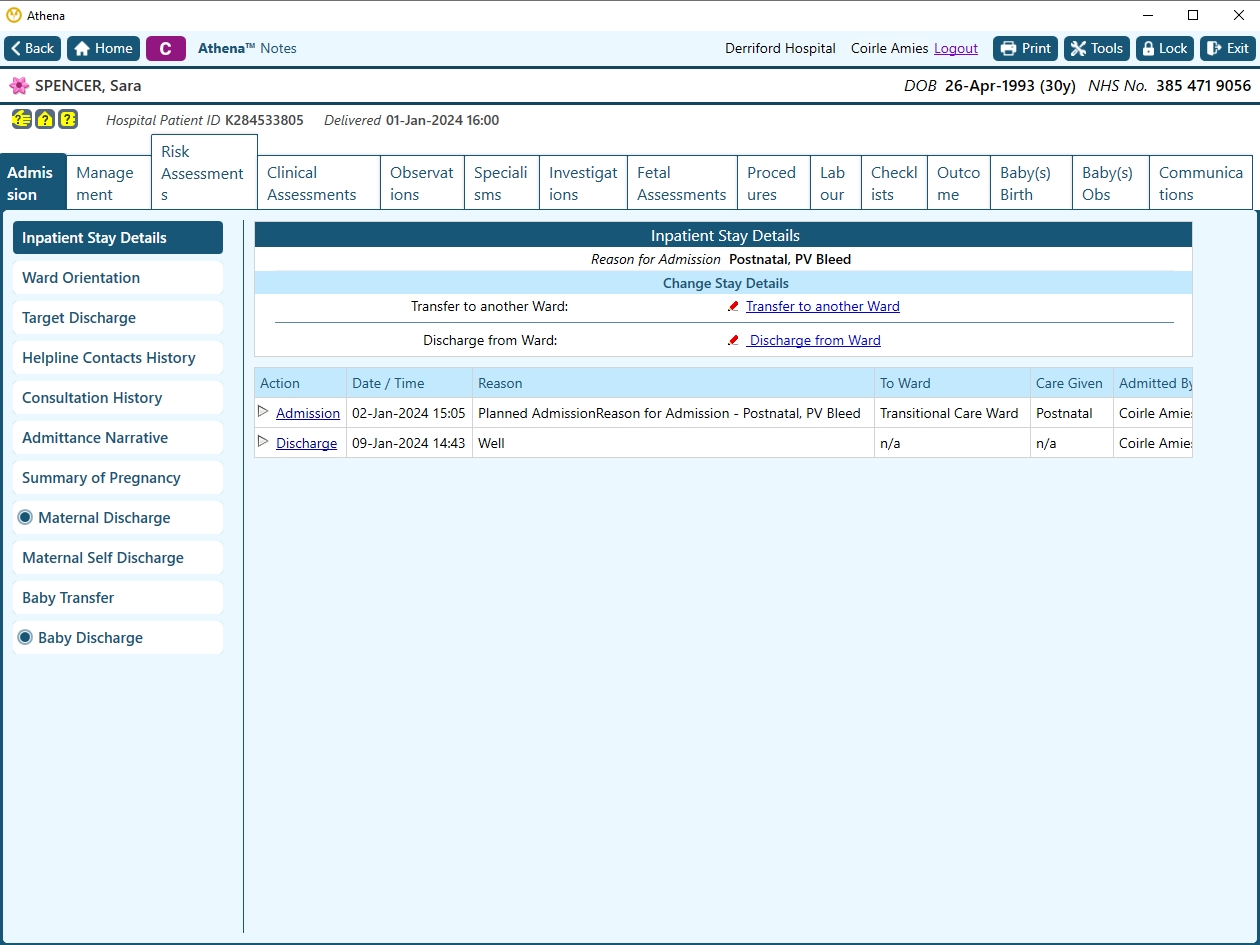This screenshot has width=1260, height=945.
Task: Open the Home screen
Action: tap(103, 48)
